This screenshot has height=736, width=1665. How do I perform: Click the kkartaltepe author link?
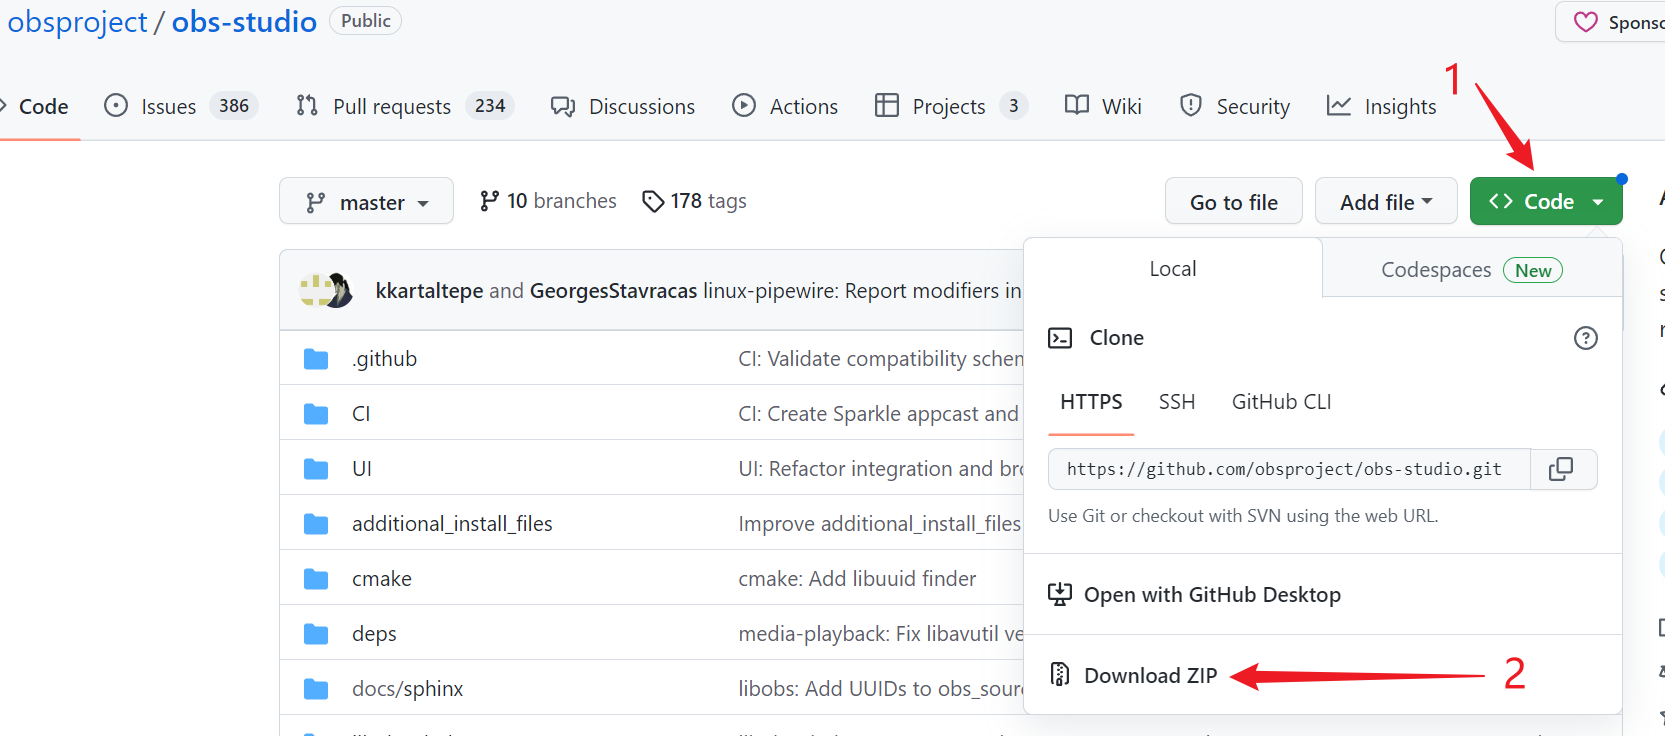429,291
